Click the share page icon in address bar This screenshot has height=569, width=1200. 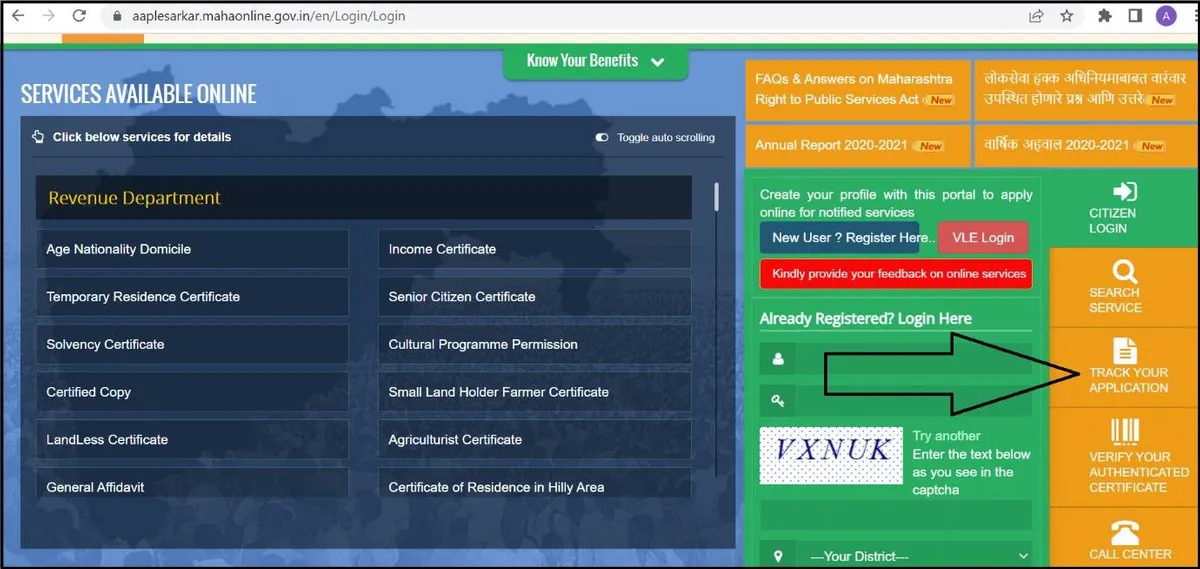[1036, 16]
